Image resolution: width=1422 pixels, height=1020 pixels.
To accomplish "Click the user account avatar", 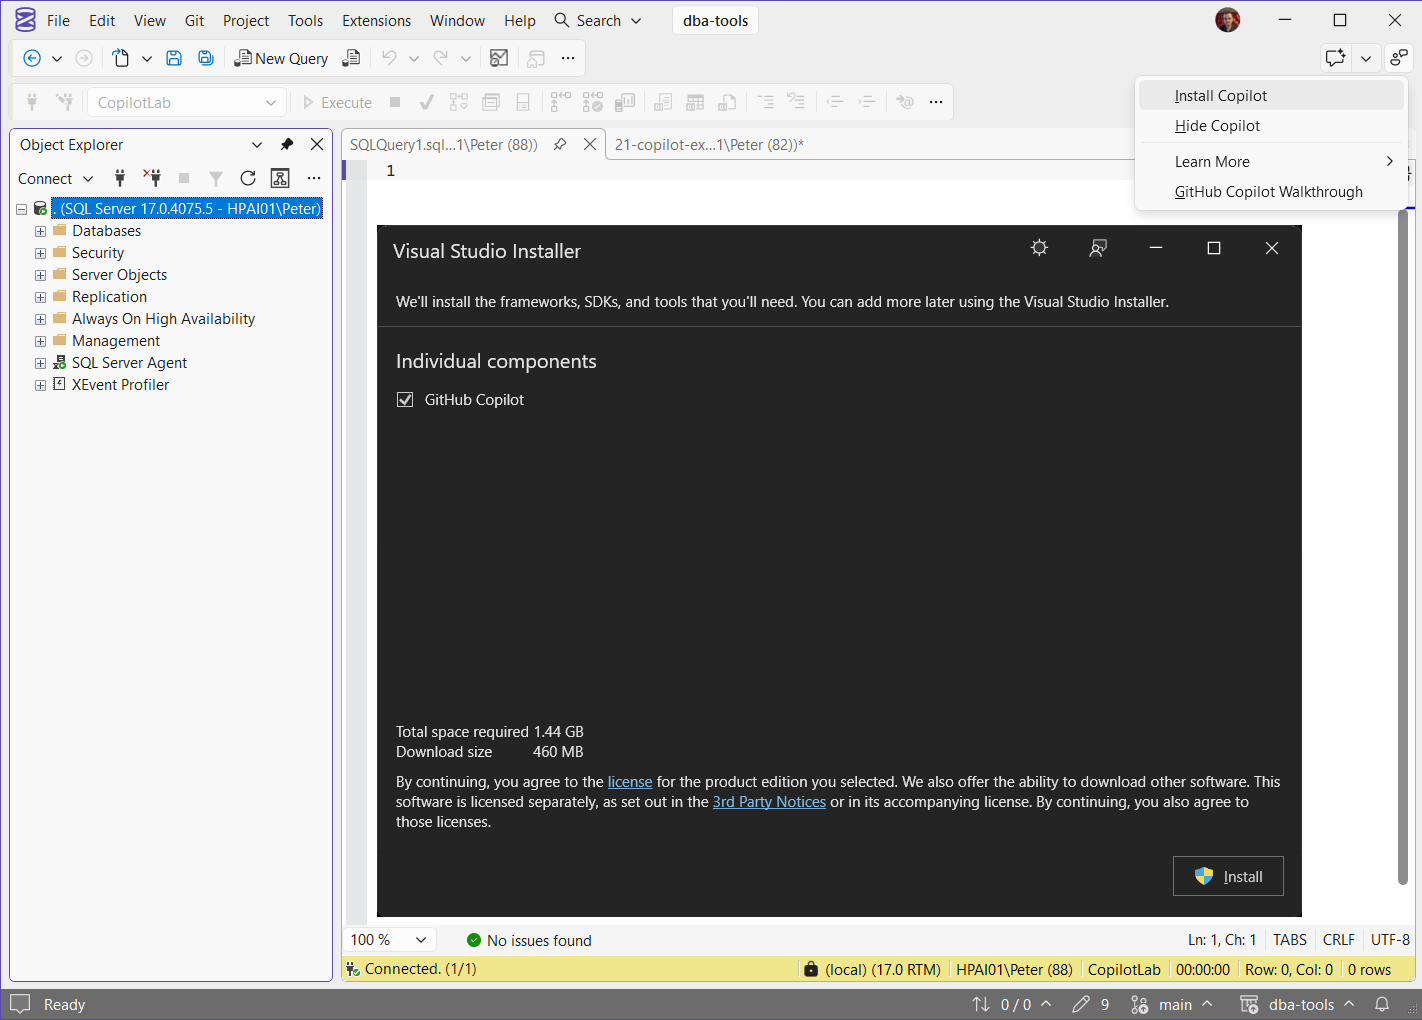I will (x=1228, y=20).
